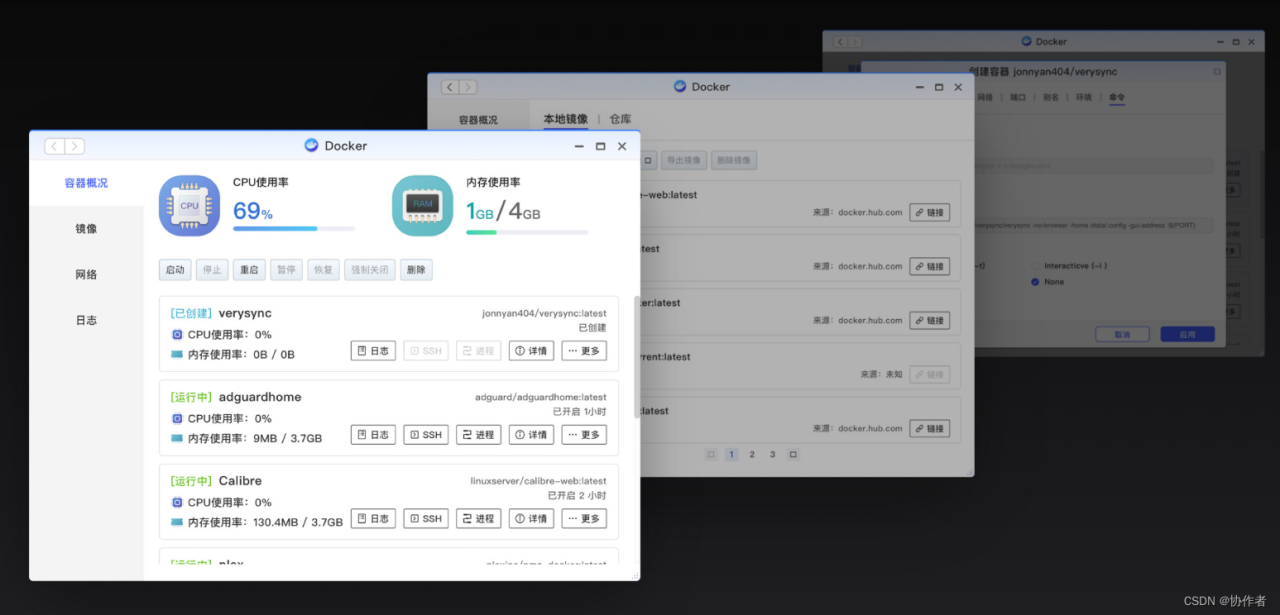Click the CPU usage icon

coord(189,204)
